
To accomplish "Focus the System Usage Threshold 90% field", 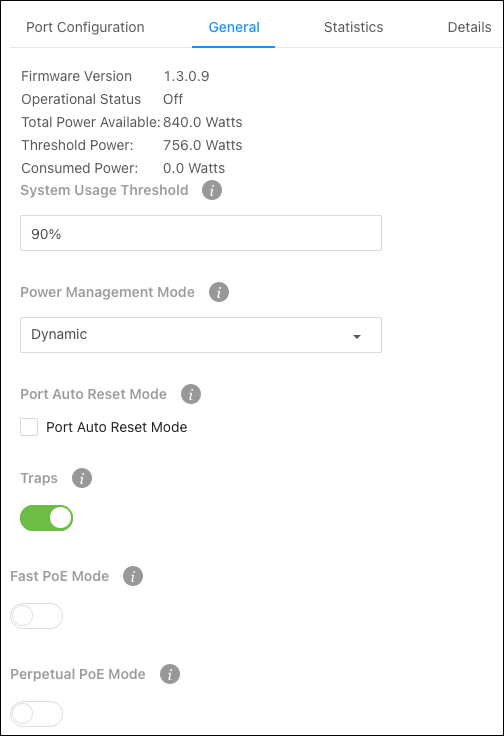I will [x=201, y=233].
